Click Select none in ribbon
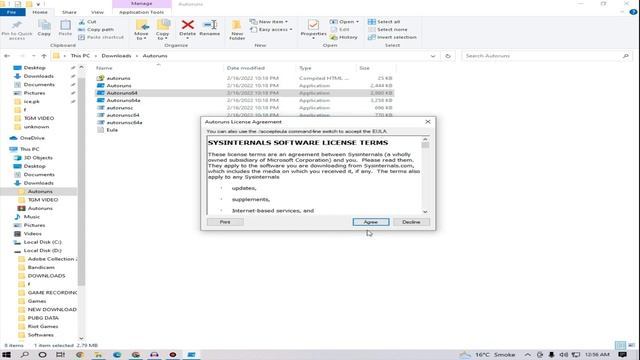 tap(388, 29)
